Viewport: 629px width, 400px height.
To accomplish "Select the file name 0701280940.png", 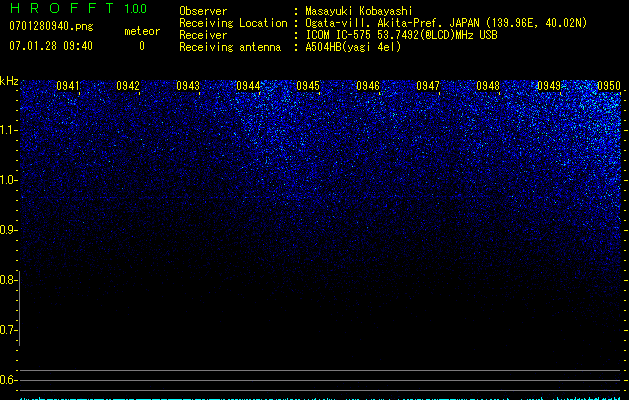I will coord(51,26).
